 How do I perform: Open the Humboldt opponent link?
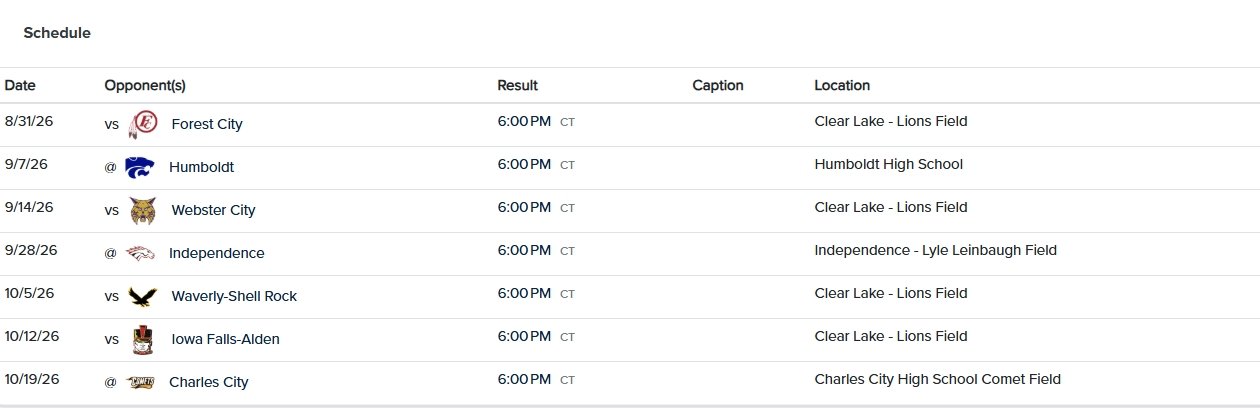pyautogui.click(x=202, y=167)
